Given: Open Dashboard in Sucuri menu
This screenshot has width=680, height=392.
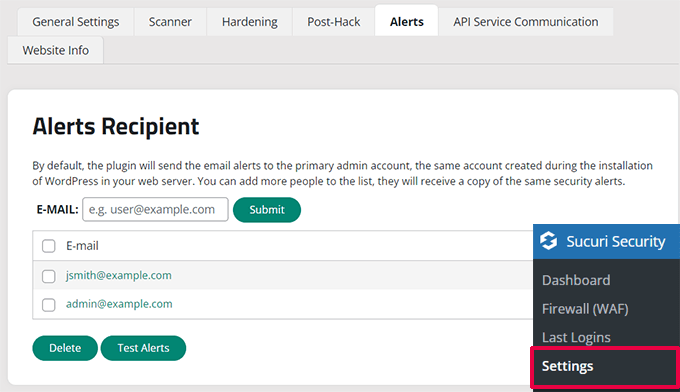Looking at the screenshot, I should [576, 280].
